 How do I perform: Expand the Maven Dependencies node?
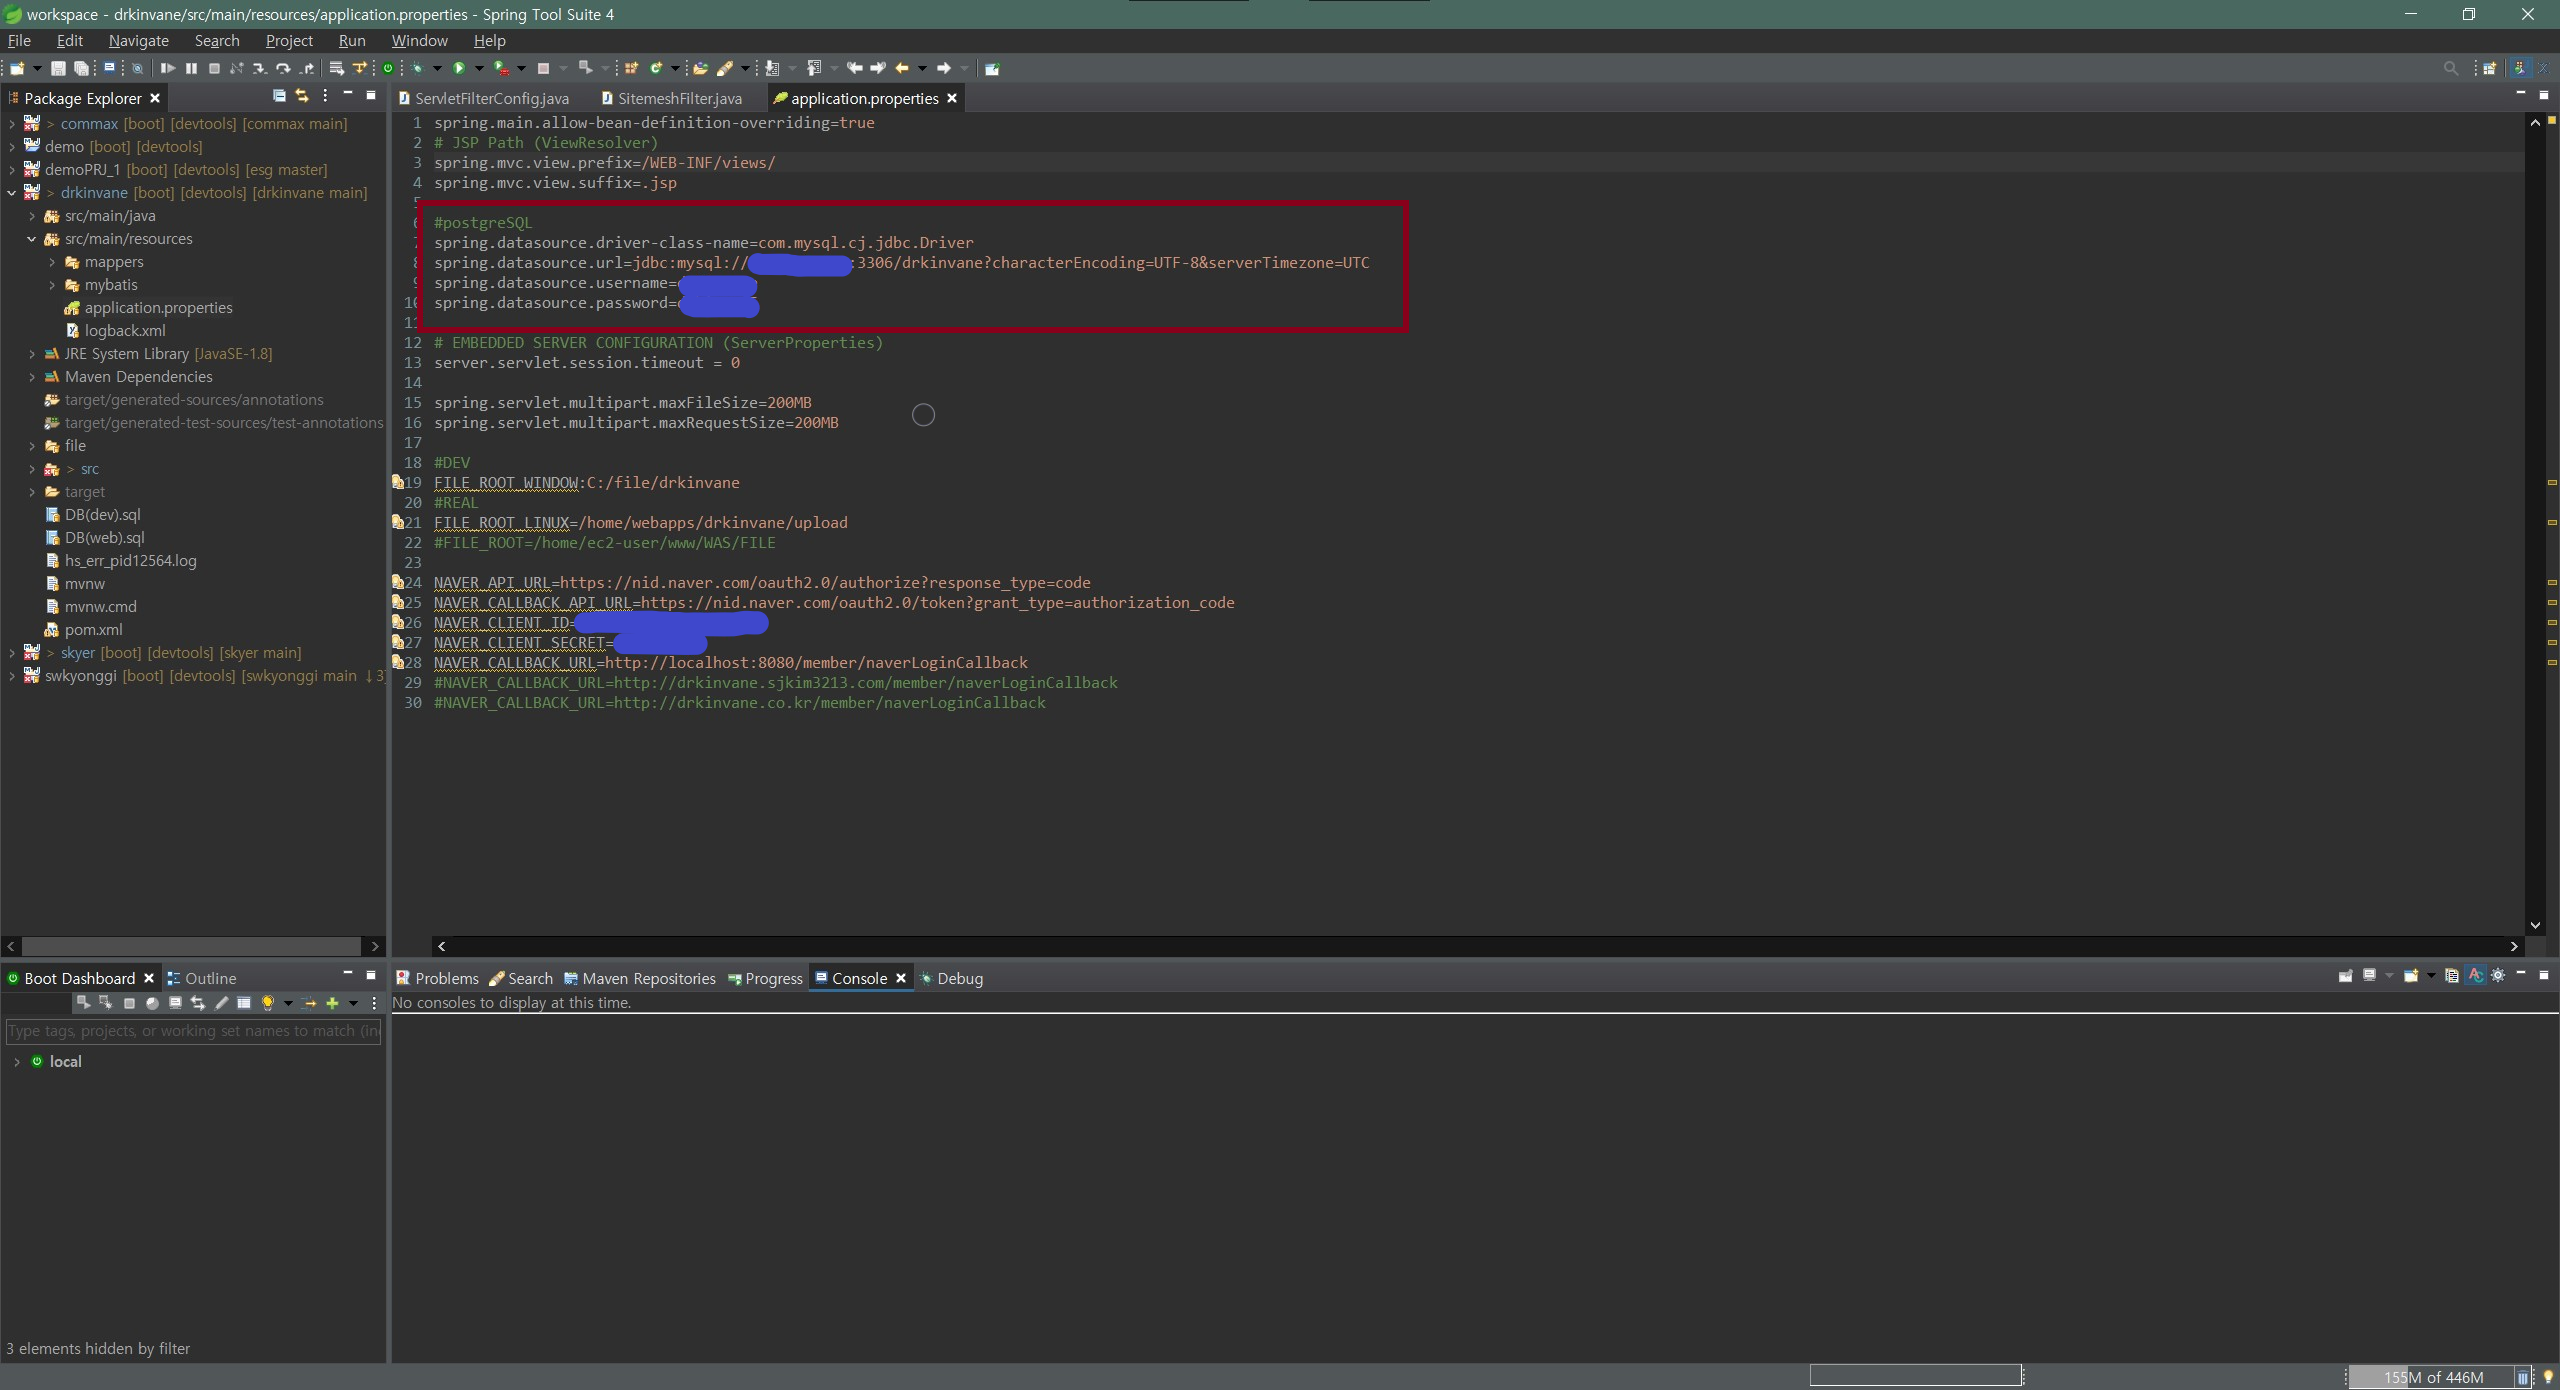(32, 377)
